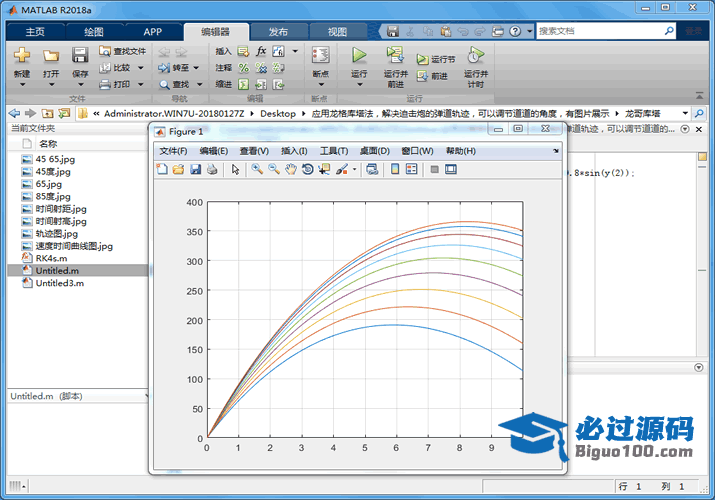Screen dimensions: 715x500
Task: Toggle the Edit Plot arrow tool
Action: 236,169
